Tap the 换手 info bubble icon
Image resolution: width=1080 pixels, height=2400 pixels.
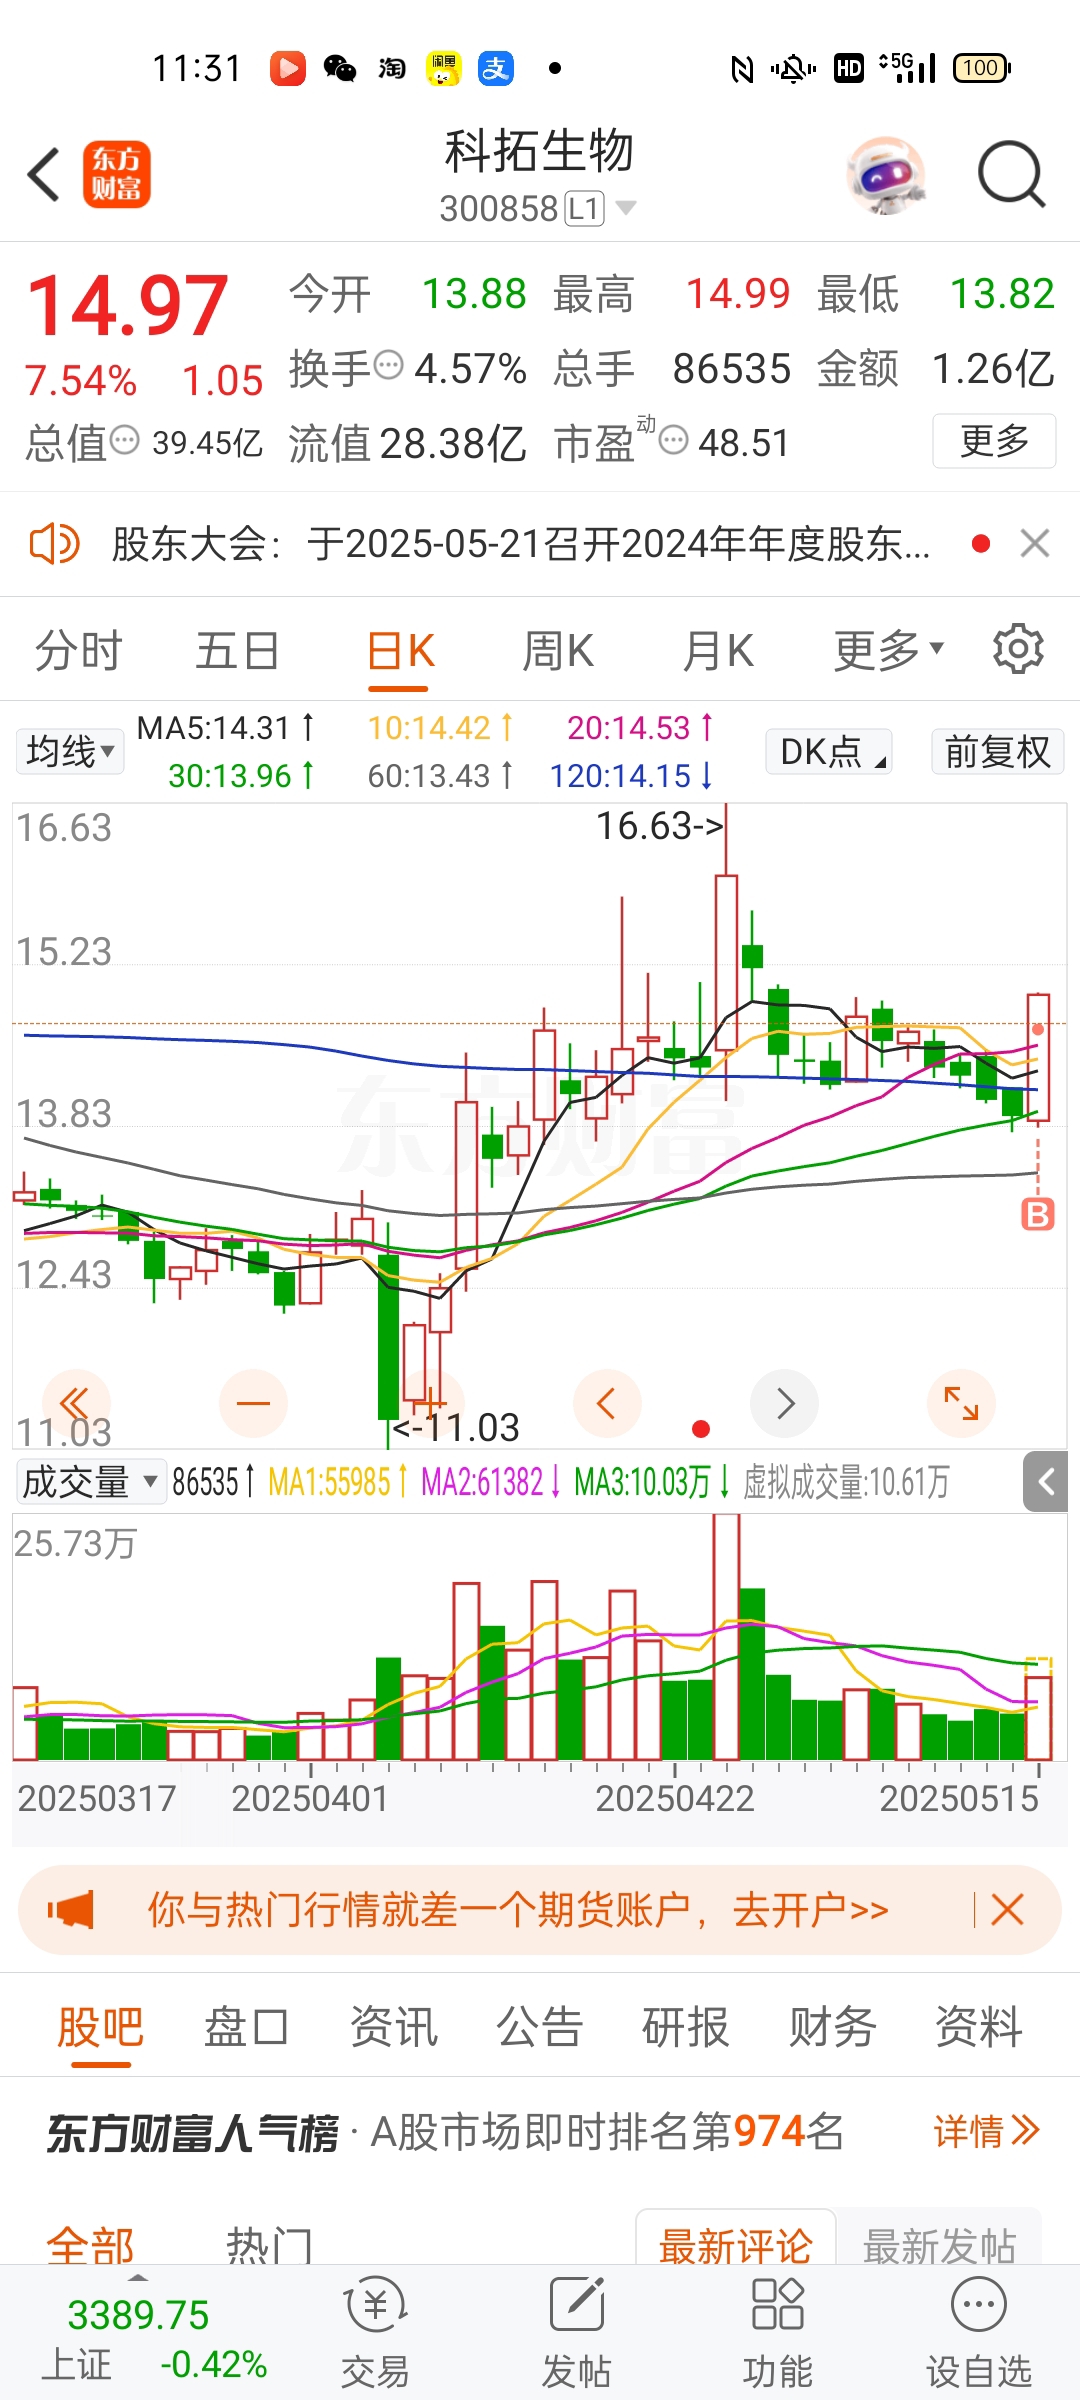pos(388,365)
